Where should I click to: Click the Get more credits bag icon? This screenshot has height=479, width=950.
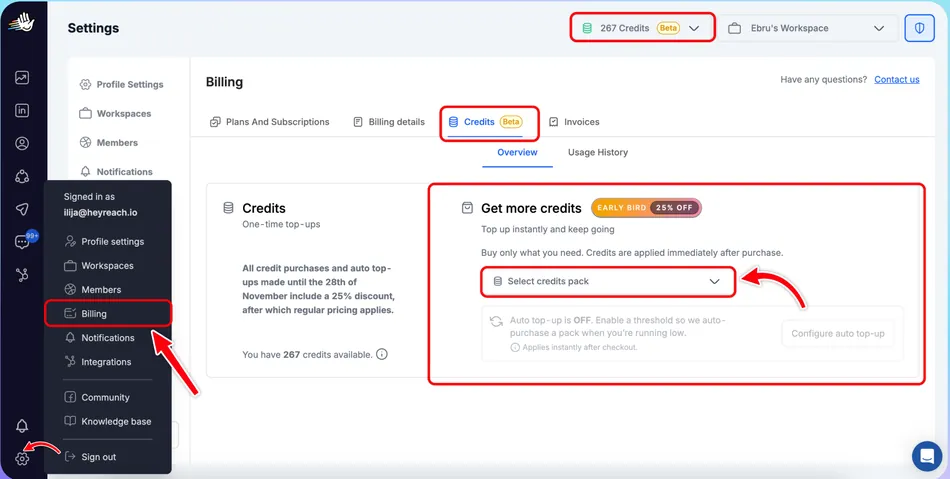(467, 208)
